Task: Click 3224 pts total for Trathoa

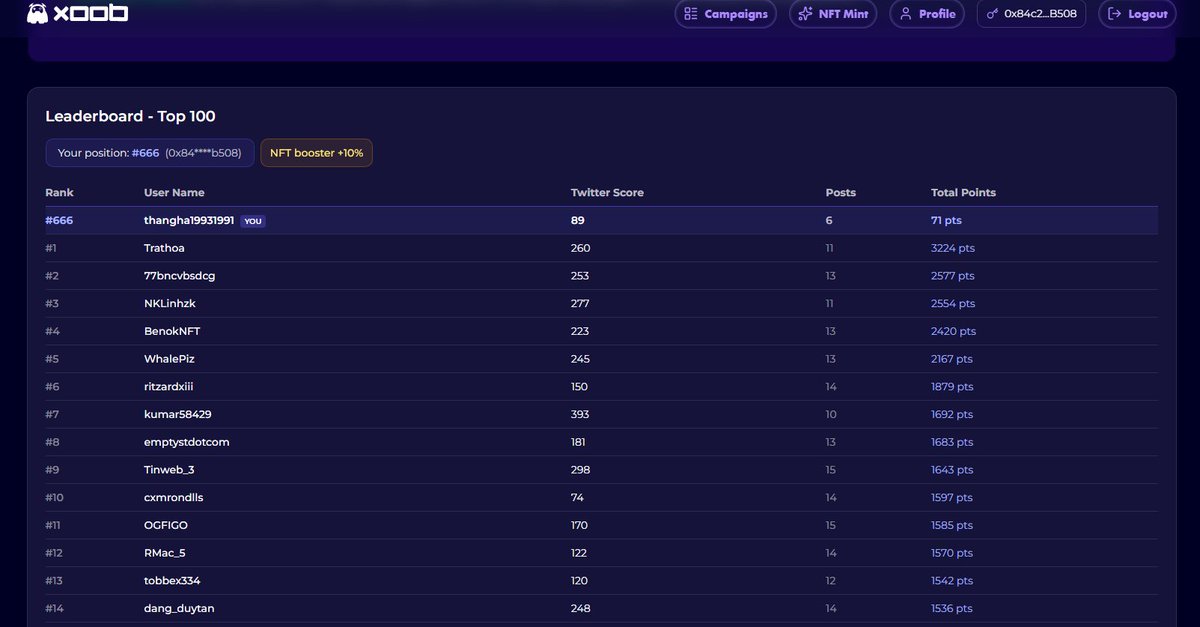Action: tap(952, 248)
